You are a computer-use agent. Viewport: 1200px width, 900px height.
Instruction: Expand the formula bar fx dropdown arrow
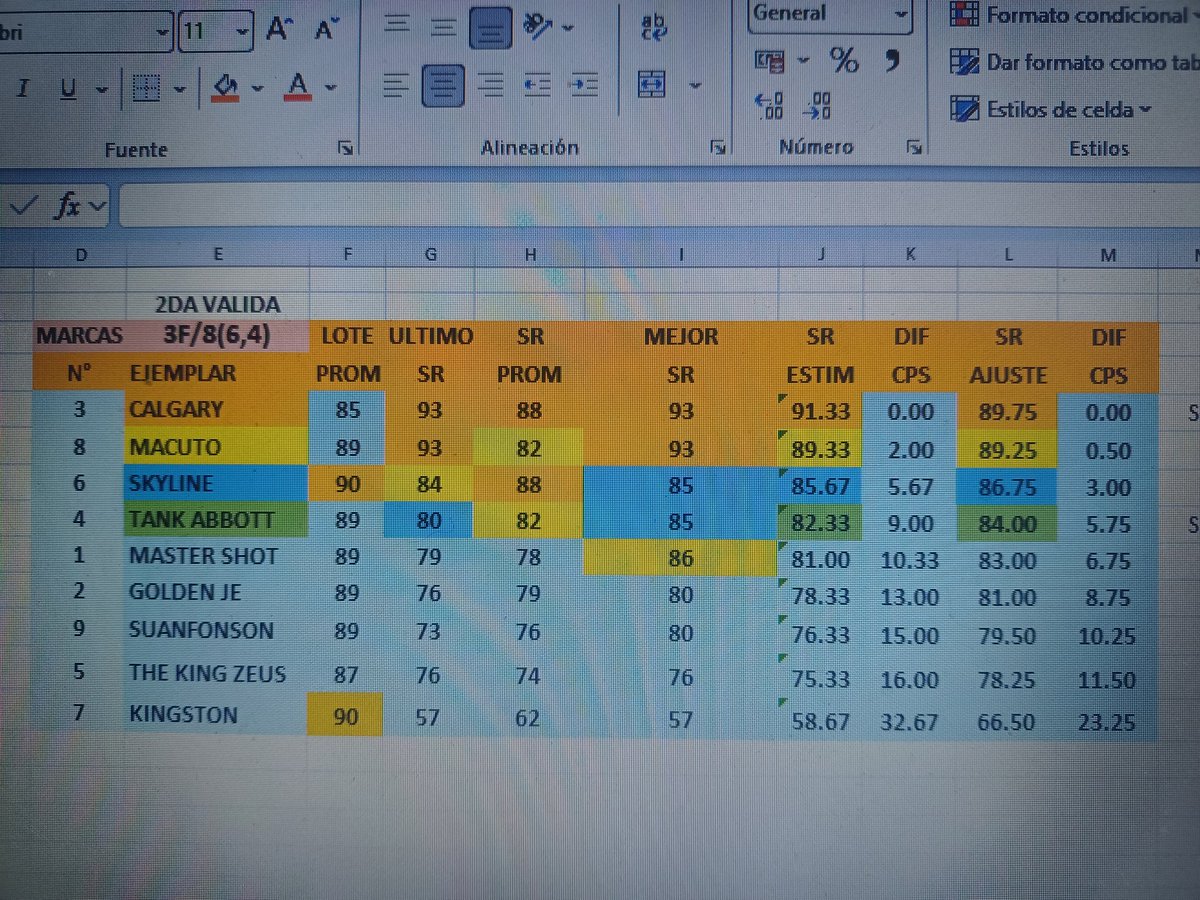pyautogui.click(x=97, y=207)
